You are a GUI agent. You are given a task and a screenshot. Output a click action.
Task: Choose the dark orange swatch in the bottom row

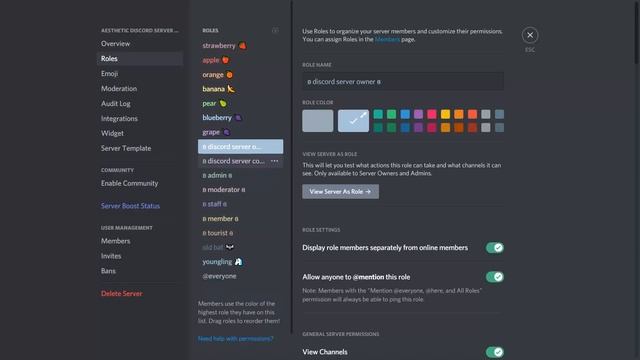[x=459, y=128]
